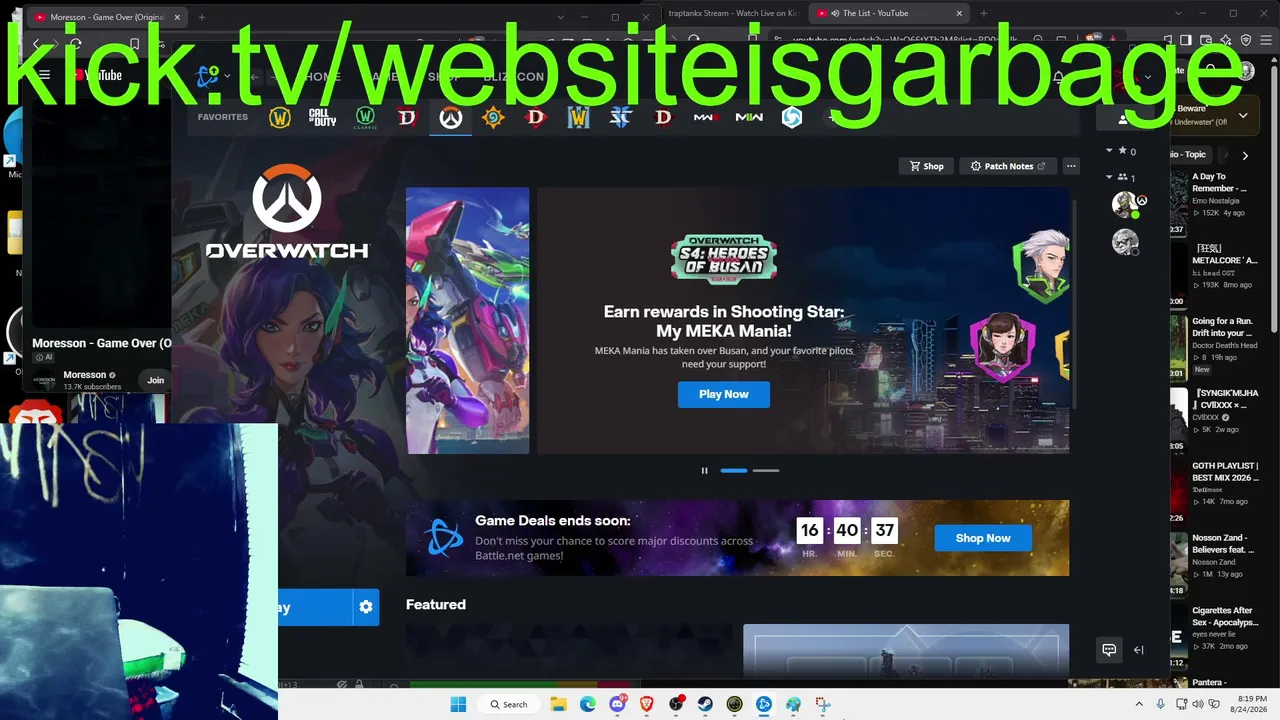Collapse the Battle.net friends sidebar
1280x720 pixels.
[1138, 650]
